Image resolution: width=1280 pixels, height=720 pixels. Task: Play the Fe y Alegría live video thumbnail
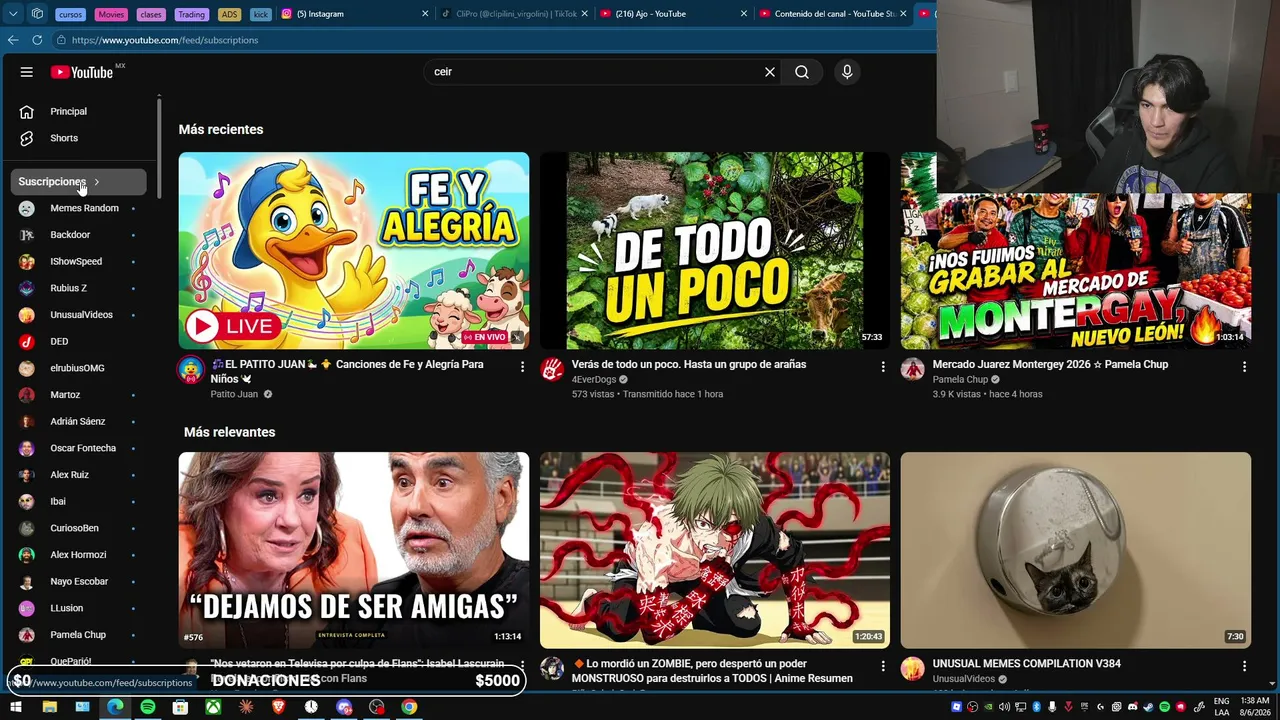[354, 250]
